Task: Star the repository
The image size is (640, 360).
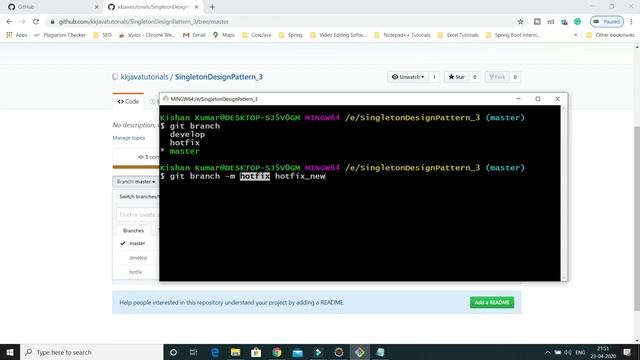Action: [456, 77]
